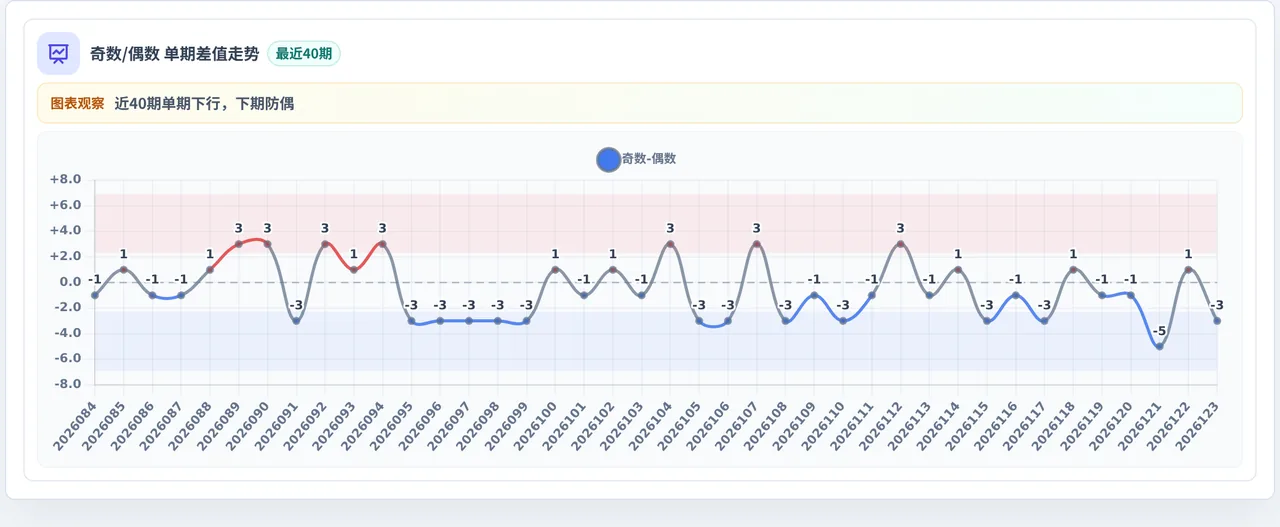Click the -5 data point at 2026121
Image resolution: width=1280 pixels, height=527 pixels.
pos(1159,346)
